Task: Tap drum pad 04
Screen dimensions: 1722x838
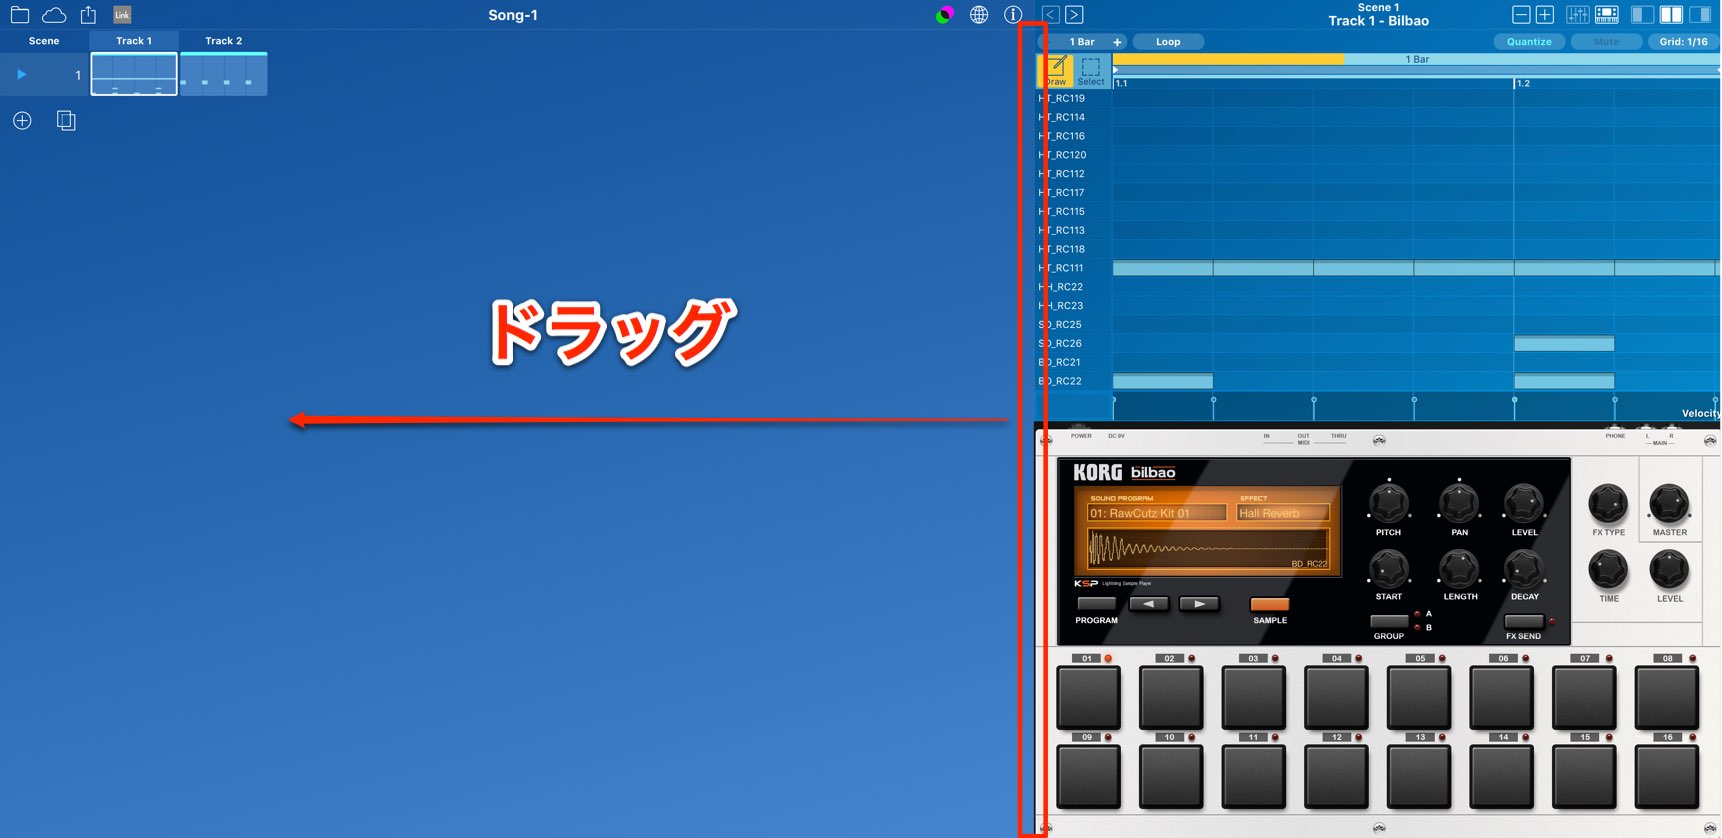Action: coord(1337,697)
